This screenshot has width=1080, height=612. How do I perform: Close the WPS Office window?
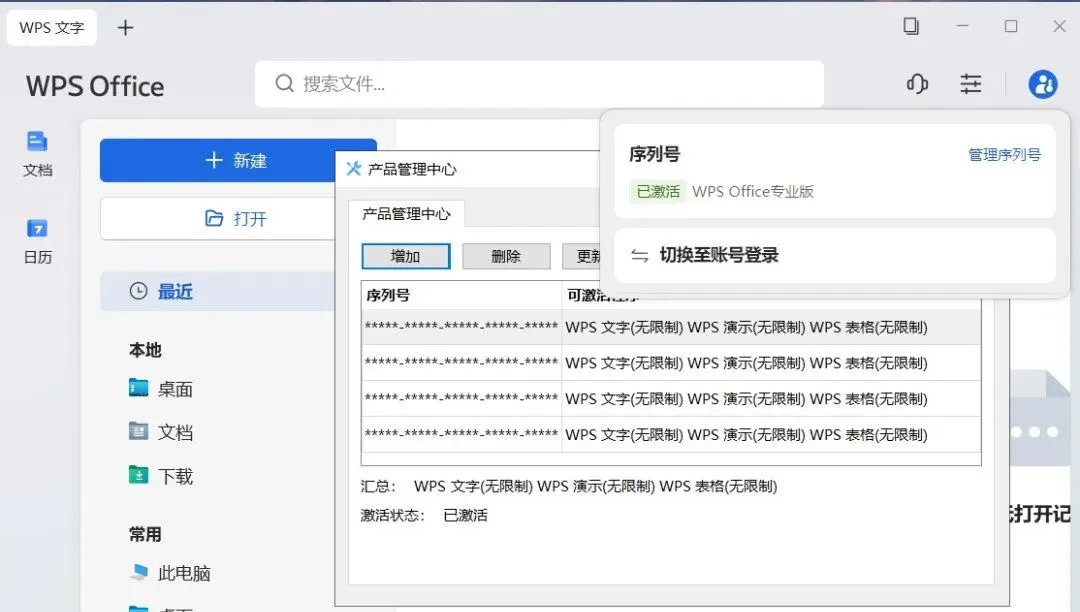coord(1059,26)
